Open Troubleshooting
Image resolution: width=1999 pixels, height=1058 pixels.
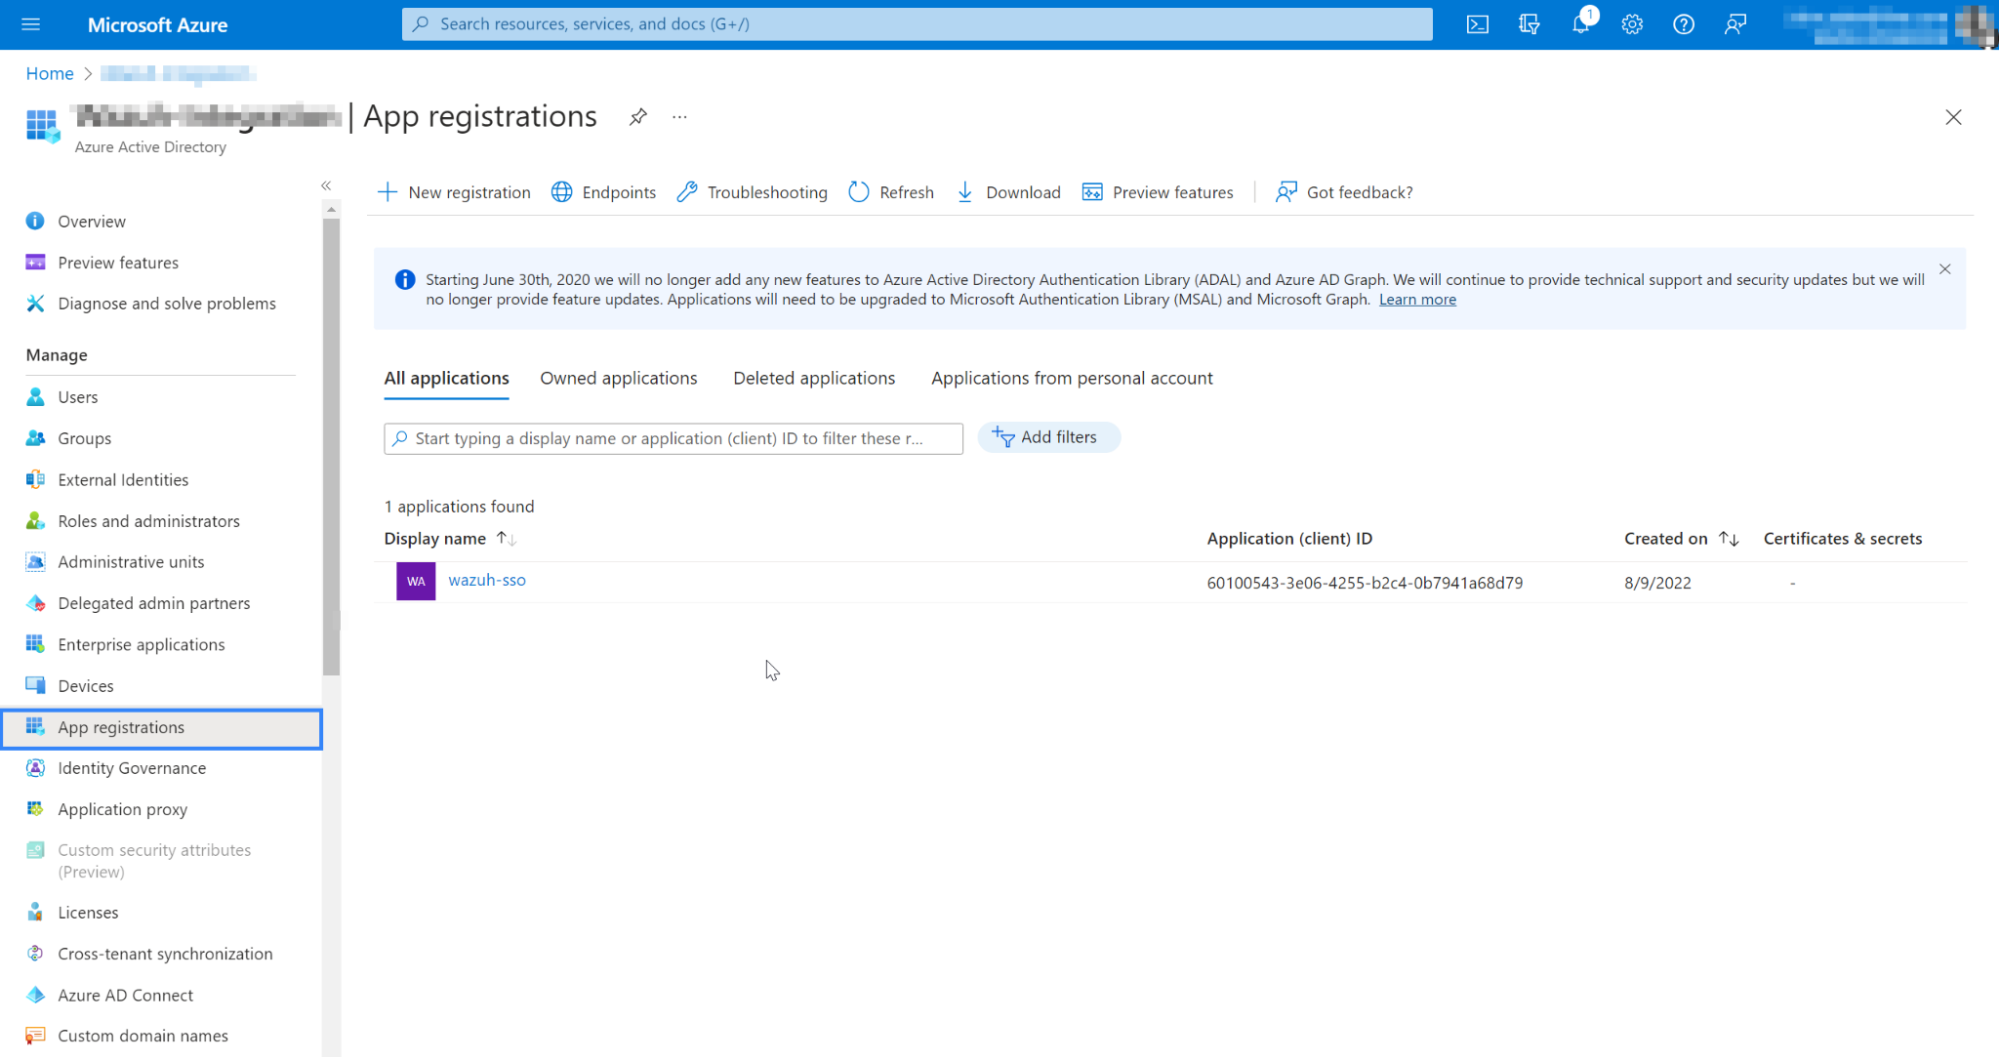[752, 192]
